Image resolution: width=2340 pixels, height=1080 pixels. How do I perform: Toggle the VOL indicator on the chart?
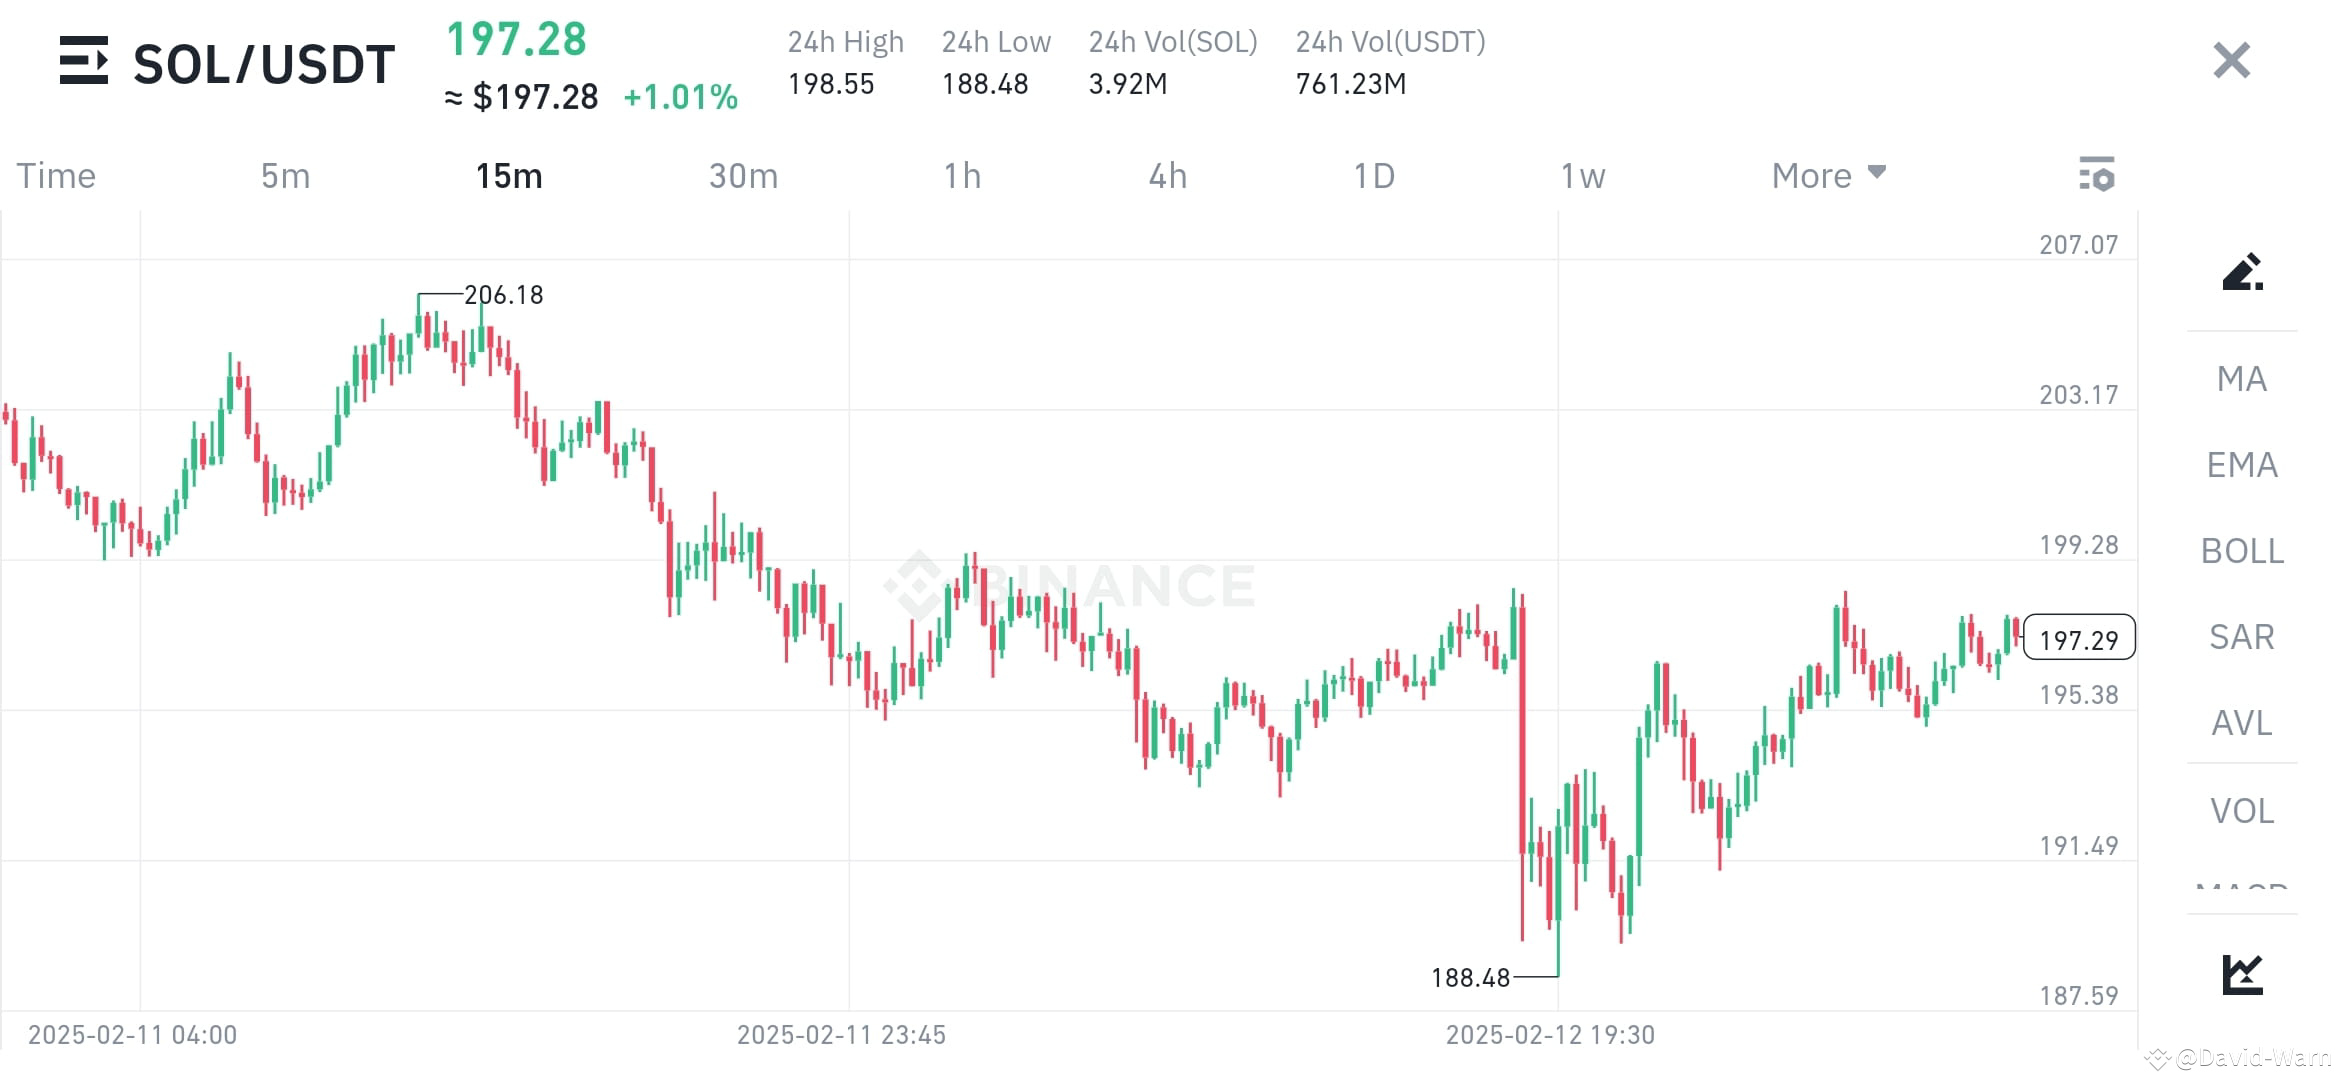(2240, 811)
